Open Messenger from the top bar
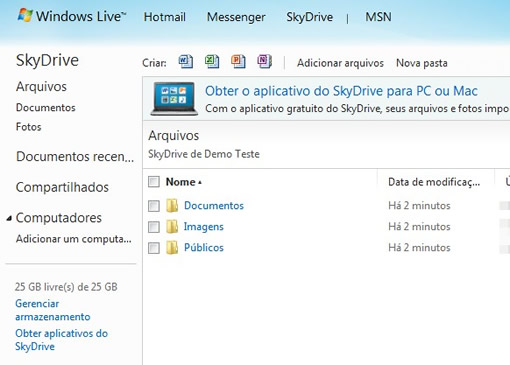 coord(236,17)
